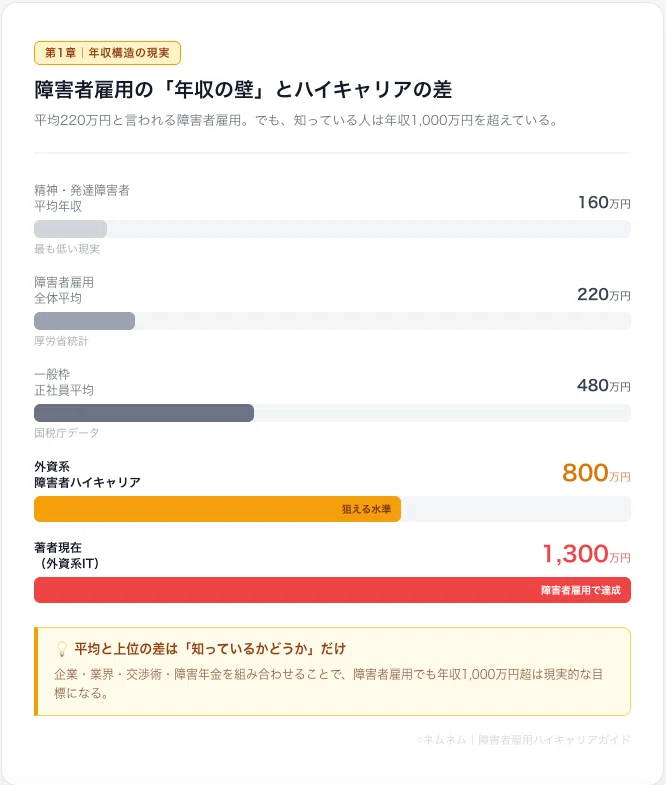Click the 外資系 障害者ハイキャリア label
This screenshot has height=785, width=666.
(87, 474)
